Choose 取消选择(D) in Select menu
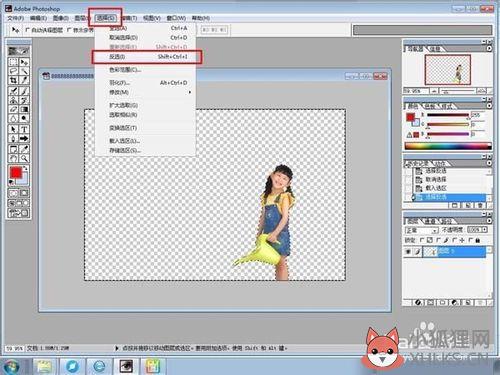The image size is (500, 375). point(145,38)
